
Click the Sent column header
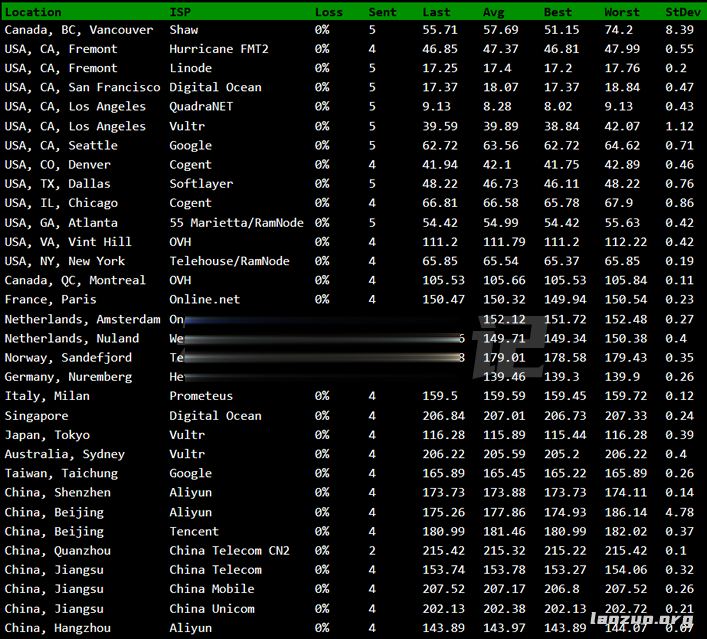point(382,12)
